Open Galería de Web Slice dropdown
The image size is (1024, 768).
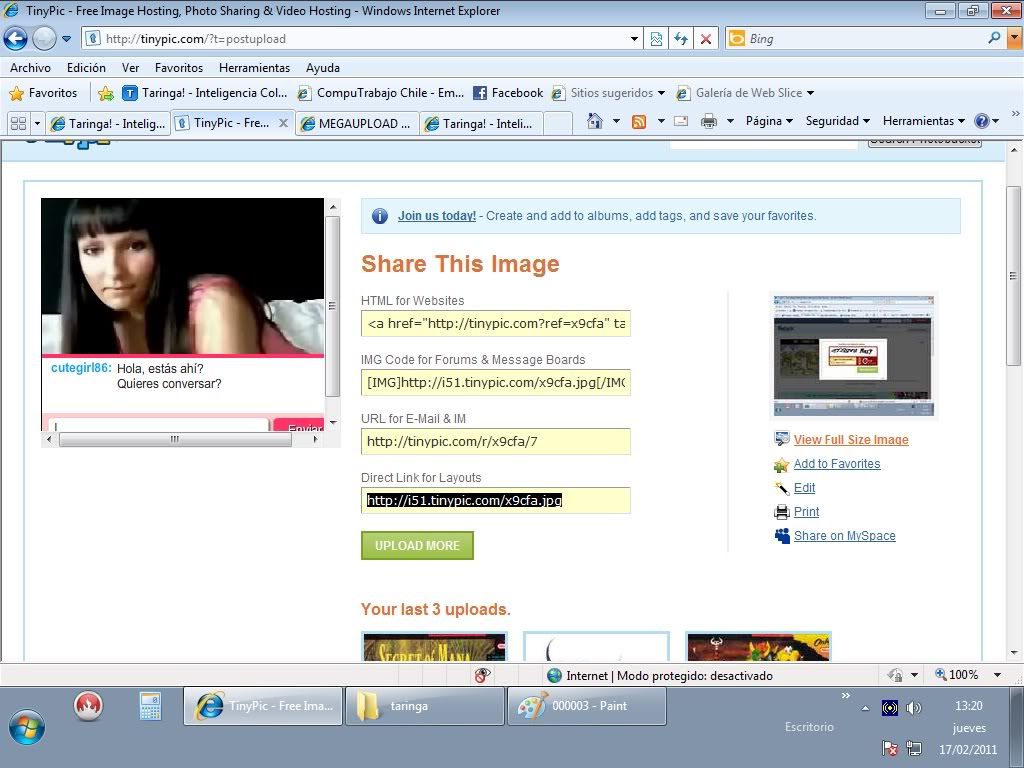pyautogui.click(x=810, y=93)
